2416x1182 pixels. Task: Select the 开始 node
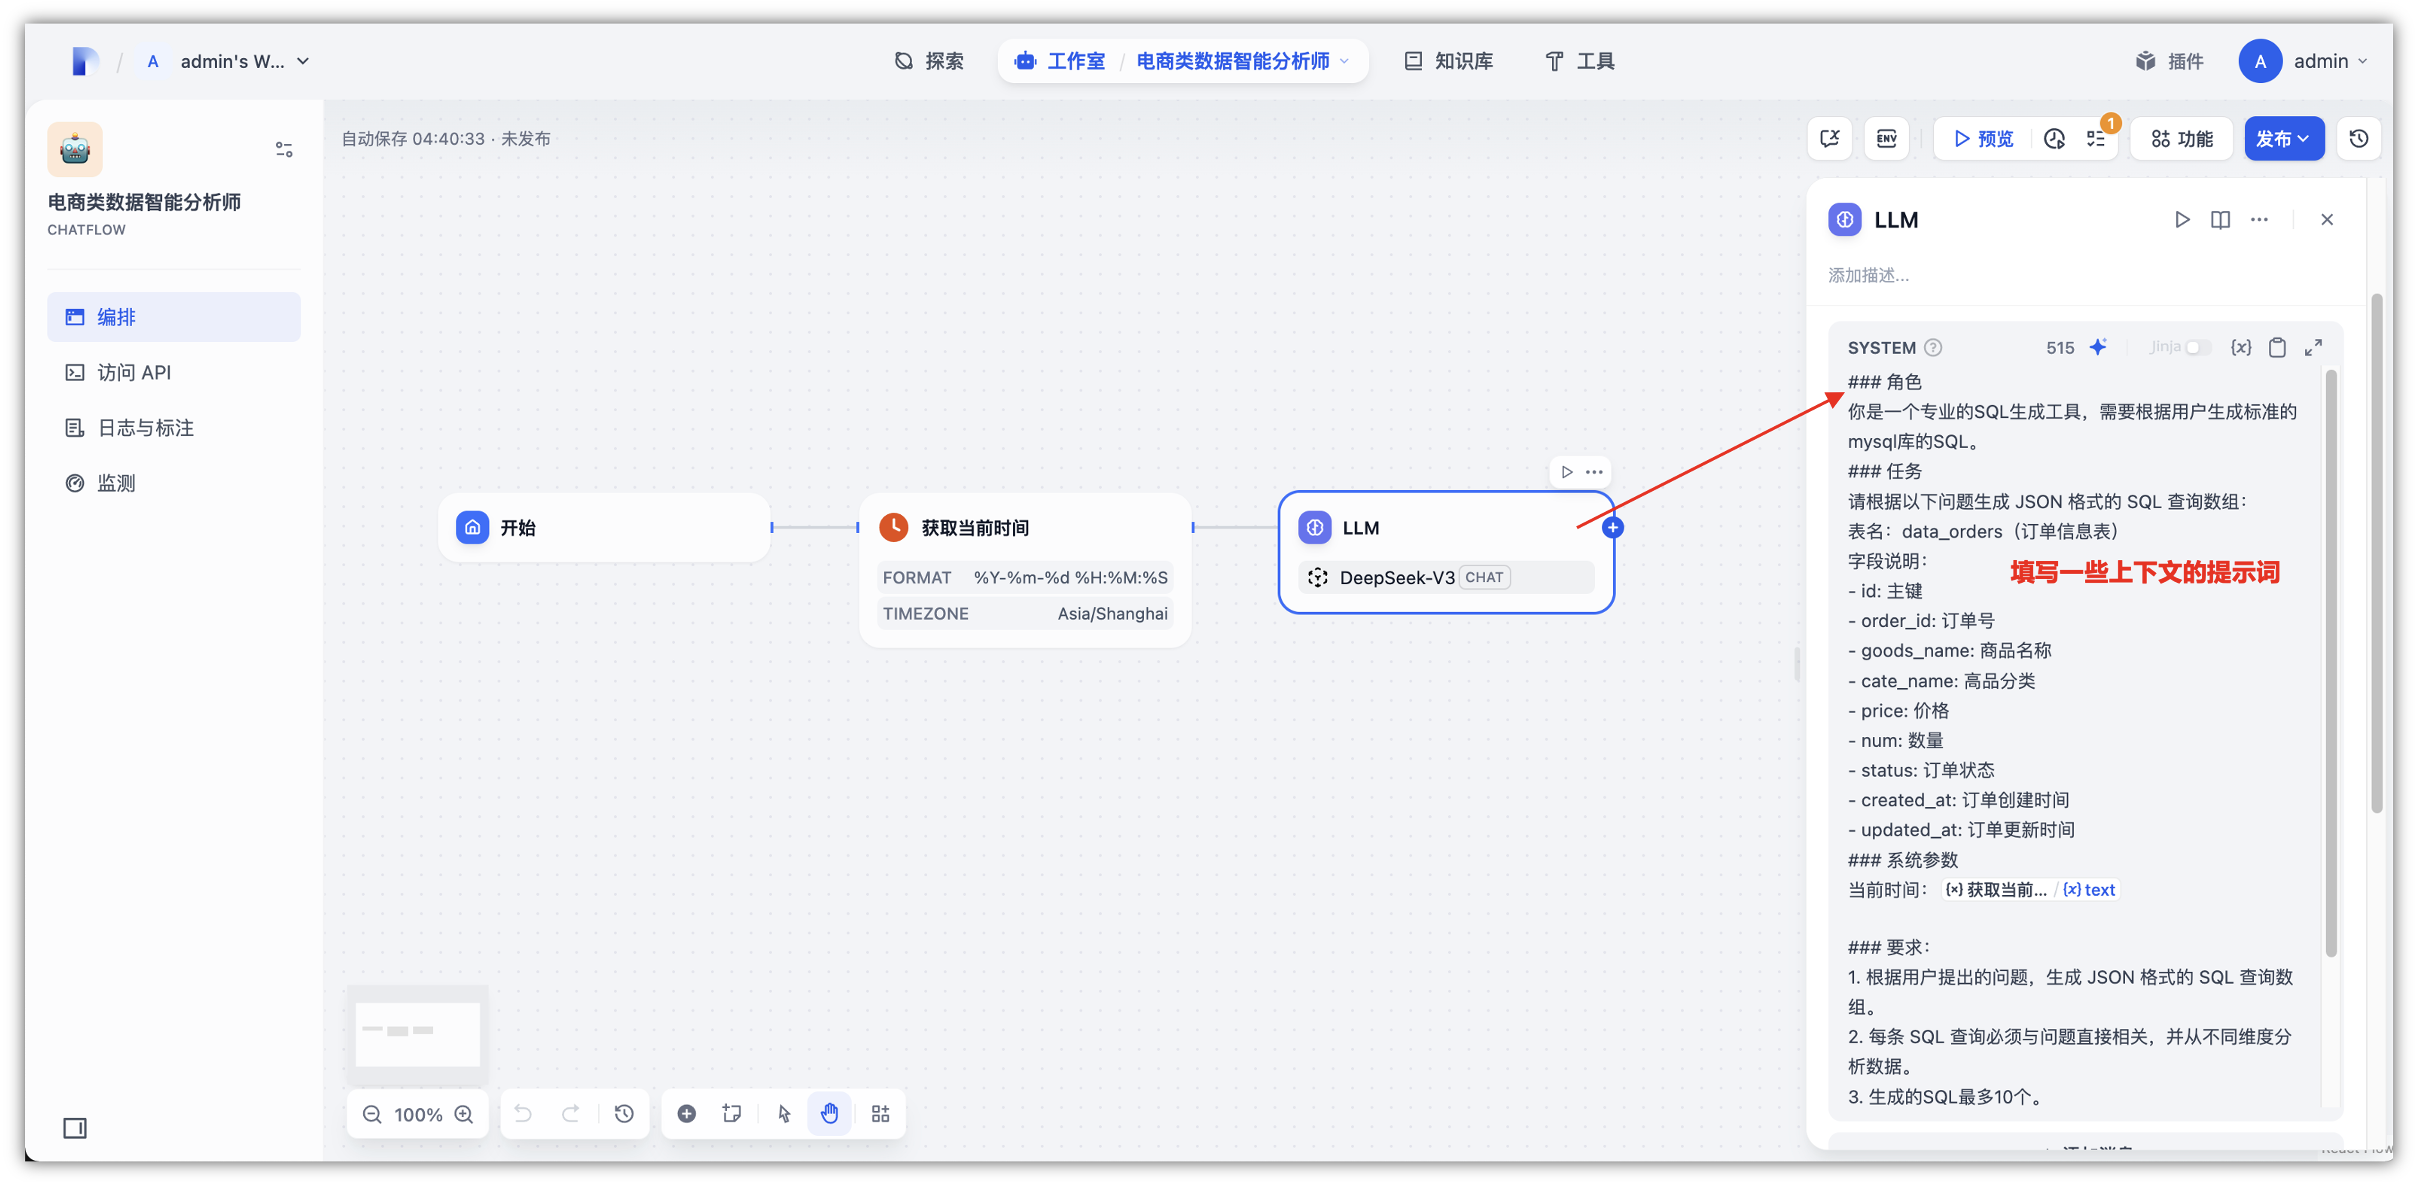605,527
